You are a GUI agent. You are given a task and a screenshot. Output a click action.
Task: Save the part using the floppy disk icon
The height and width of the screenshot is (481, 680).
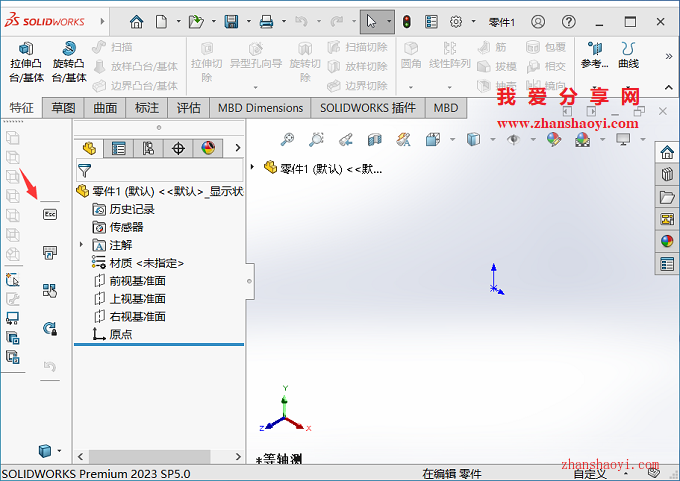(231, 21)
